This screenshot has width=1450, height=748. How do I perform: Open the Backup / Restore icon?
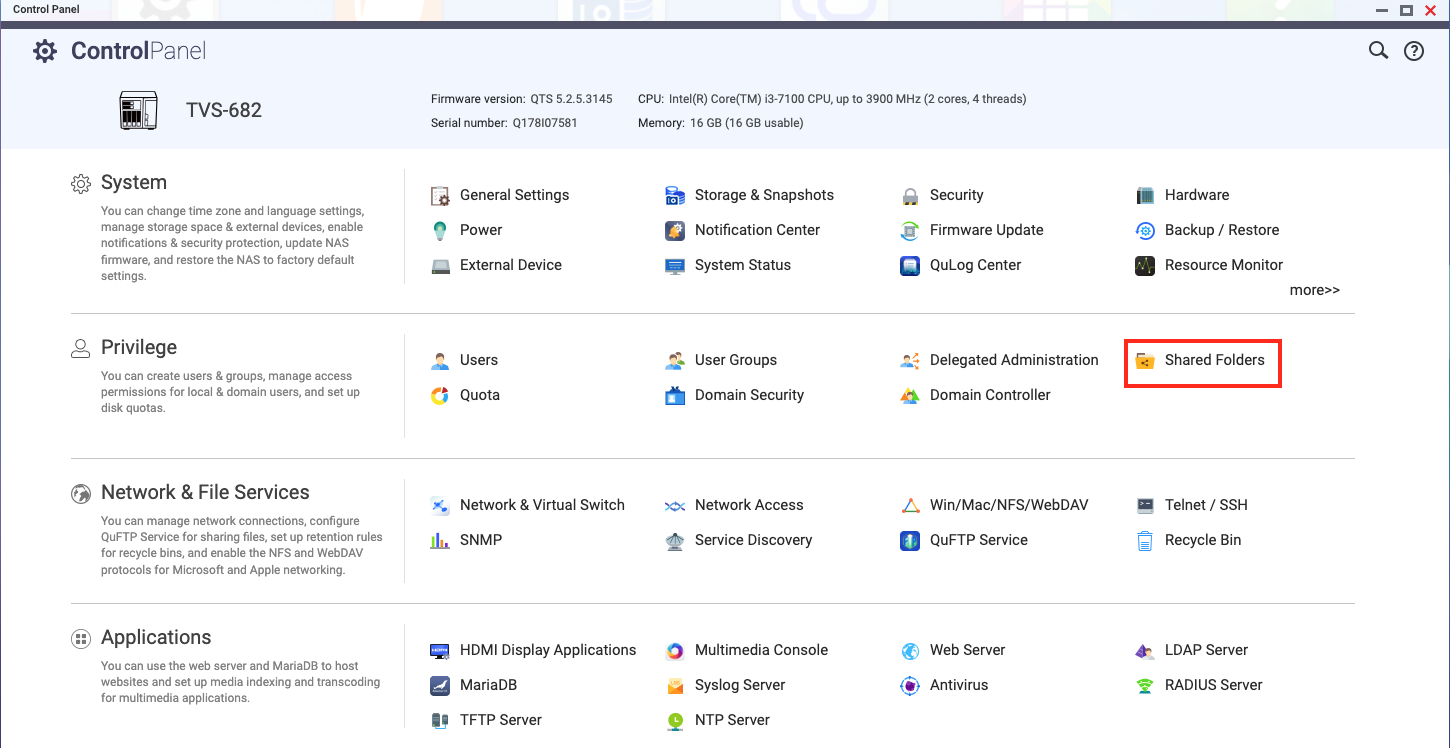[1145, 230]
